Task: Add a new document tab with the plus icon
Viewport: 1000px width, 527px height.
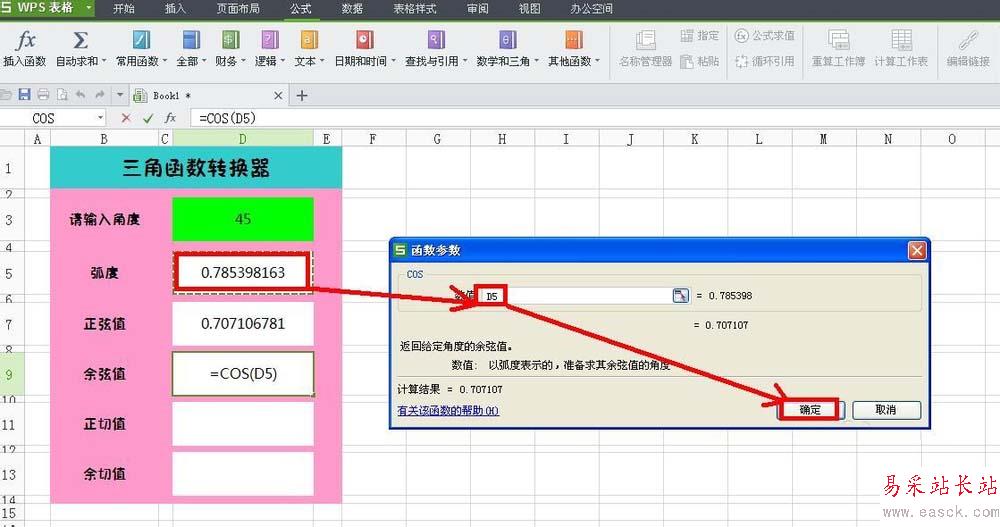Action: pos(302,96)
